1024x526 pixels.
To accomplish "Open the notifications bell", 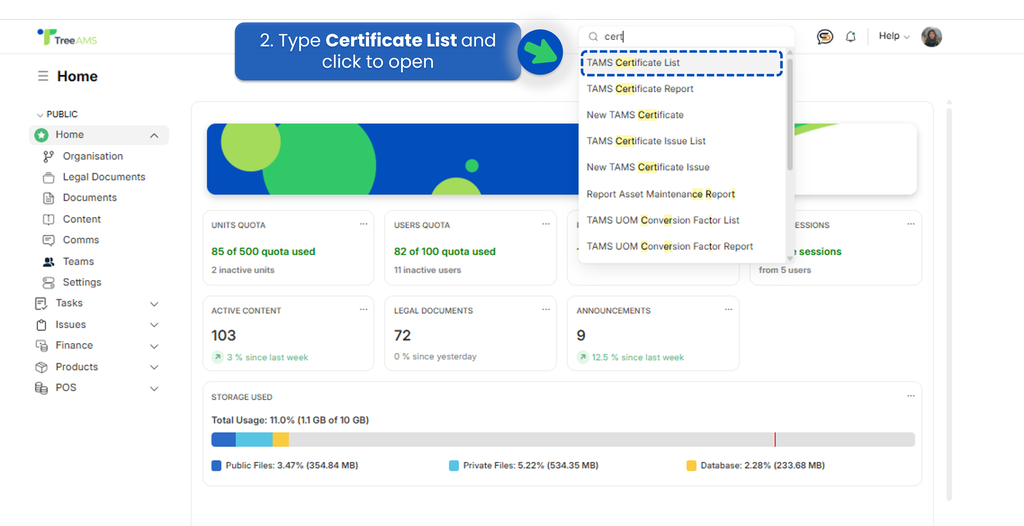I will click(x=851, y=37).
